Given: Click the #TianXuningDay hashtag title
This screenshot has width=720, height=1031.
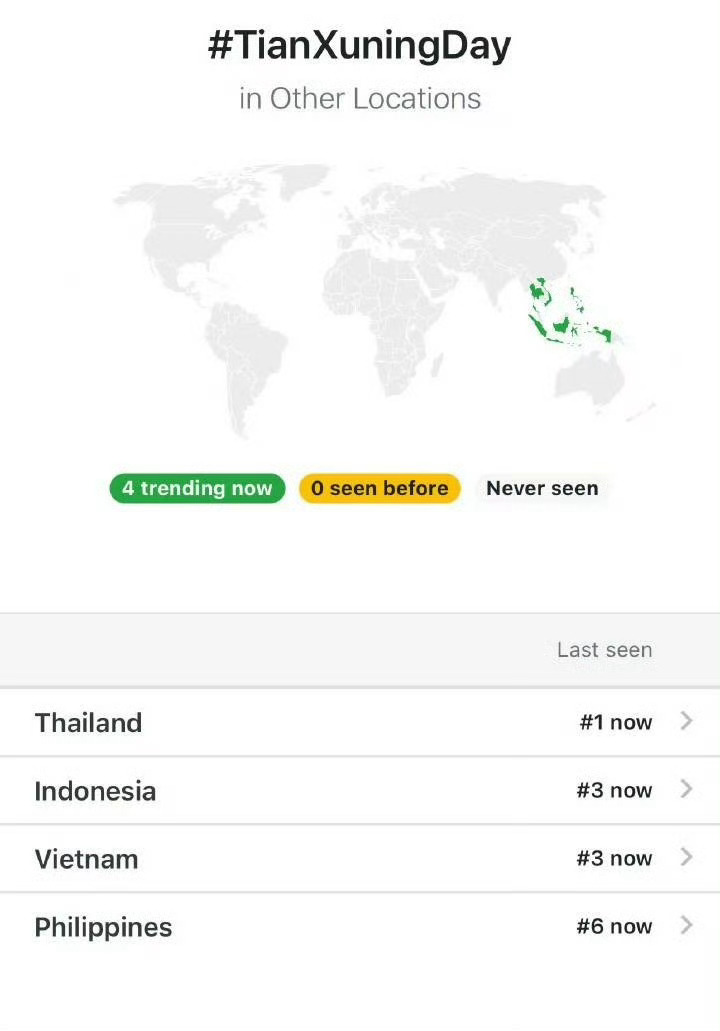Looking at the screenshot, I should click(360, 45).
